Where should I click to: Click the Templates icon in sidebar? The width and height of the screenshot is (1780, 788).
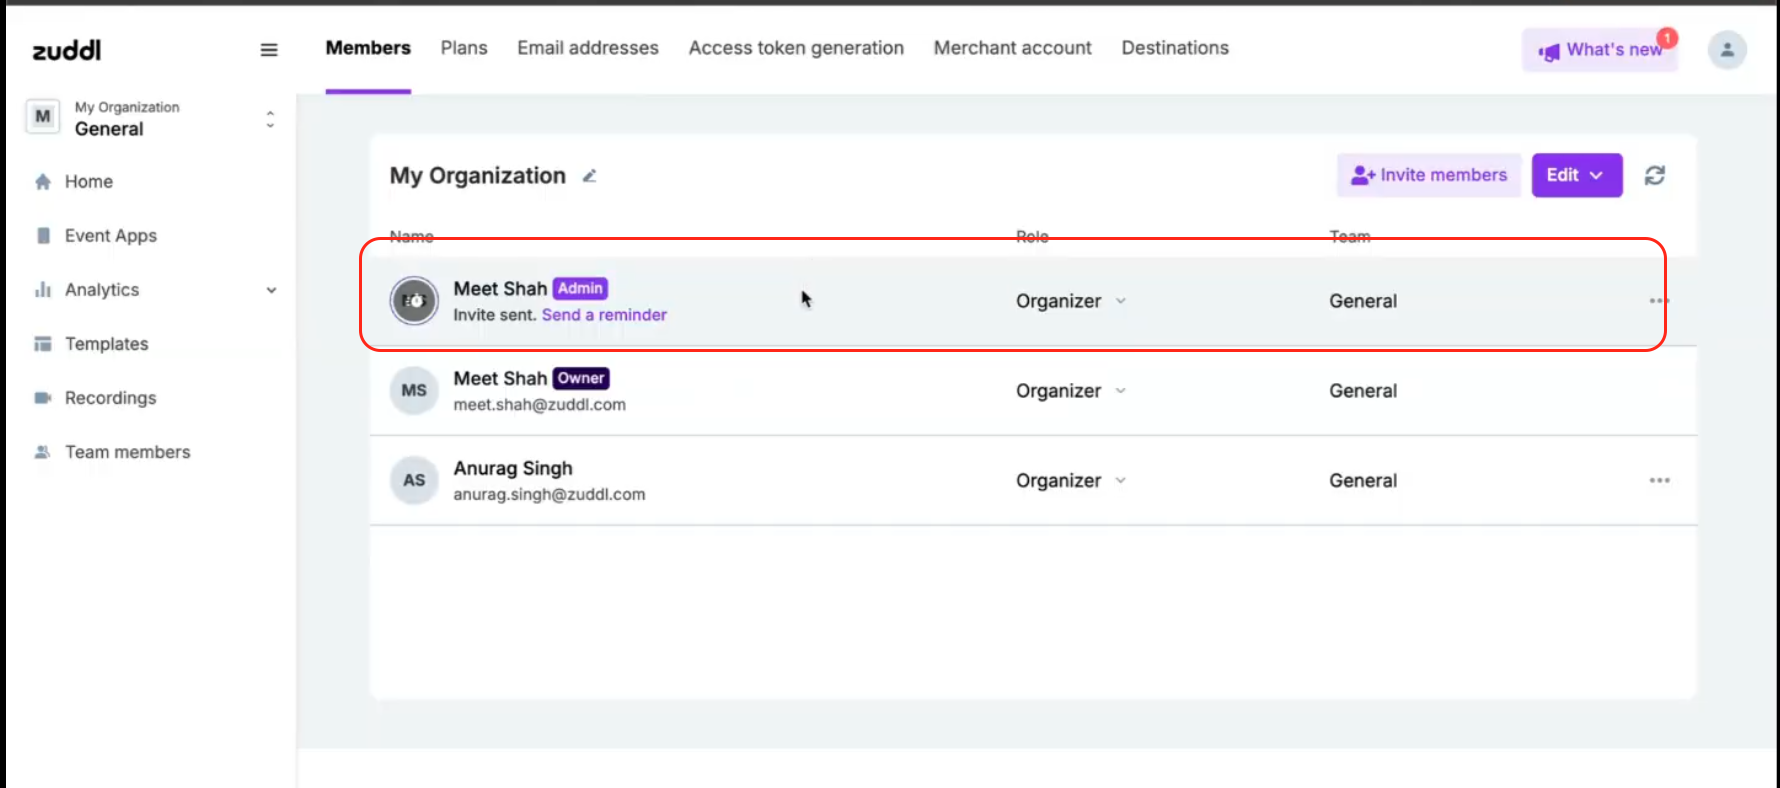point(43,344)
